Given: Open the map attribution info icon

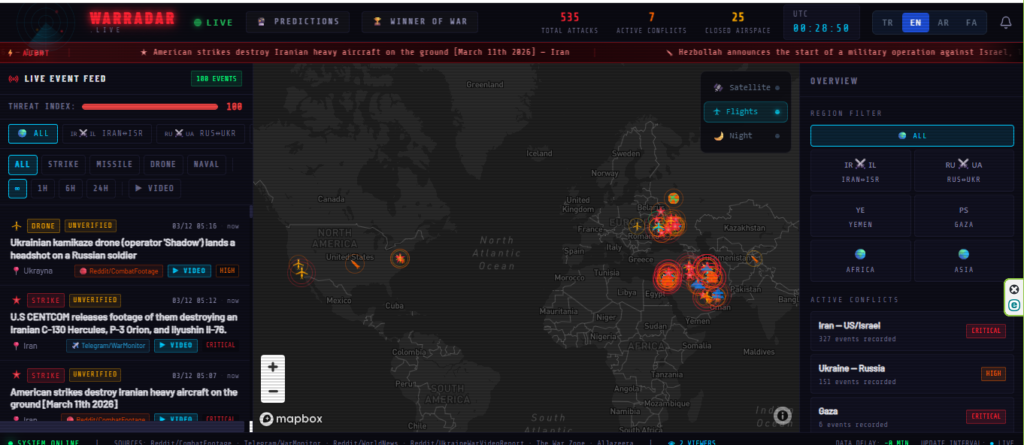Looking at the screenshot, I should (782, 415).
